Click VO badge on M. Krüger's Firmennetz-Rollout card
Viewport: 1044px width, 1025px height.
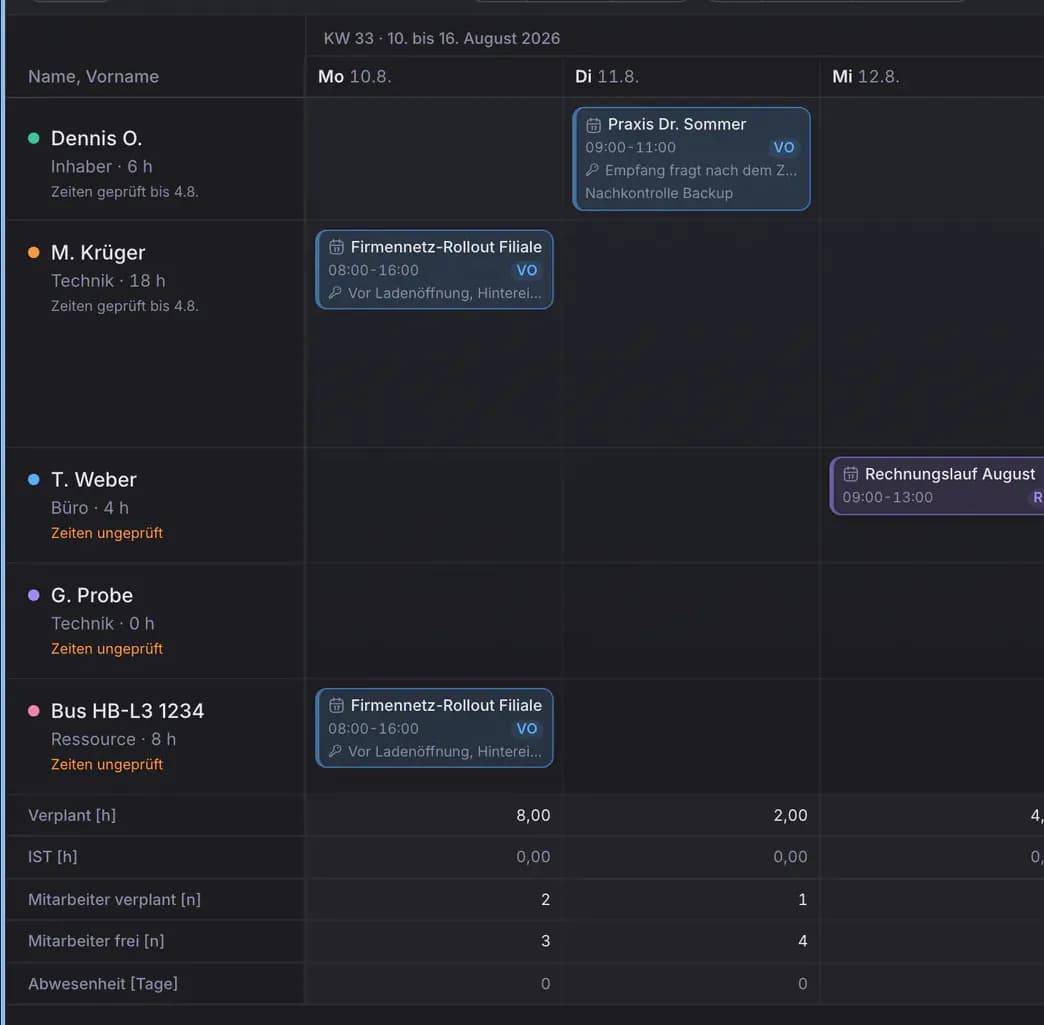(527, 270)
